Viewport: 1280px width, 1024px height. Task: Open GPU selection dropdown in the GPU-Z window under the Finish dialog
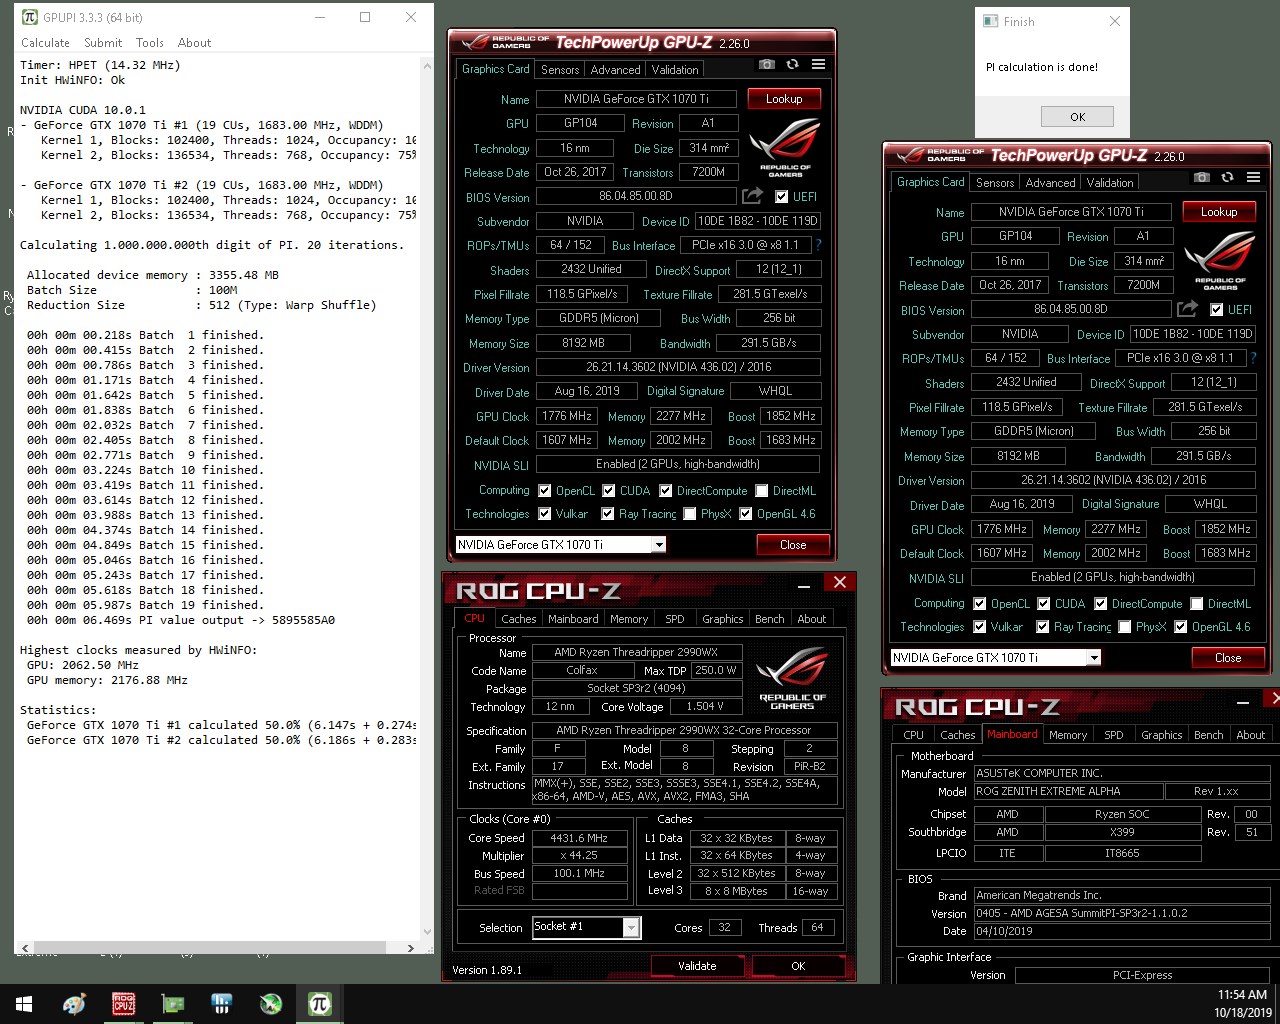coord(1094,658)
